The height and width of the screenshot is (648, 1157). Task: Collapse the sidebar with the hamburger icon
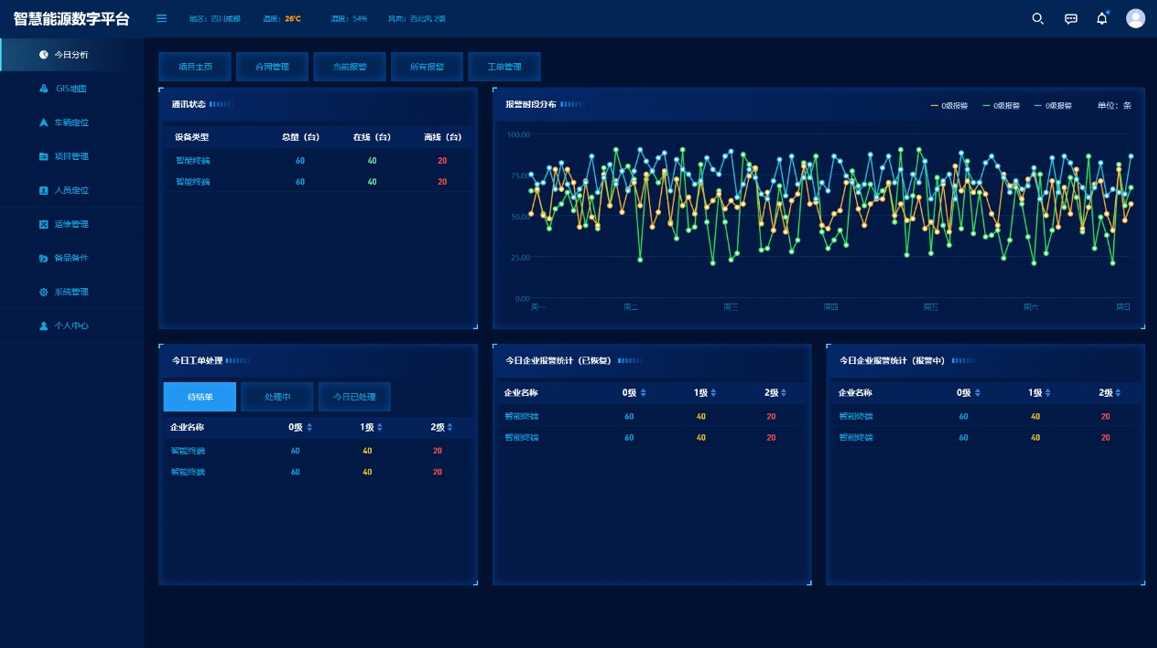(x=162, y=18)
